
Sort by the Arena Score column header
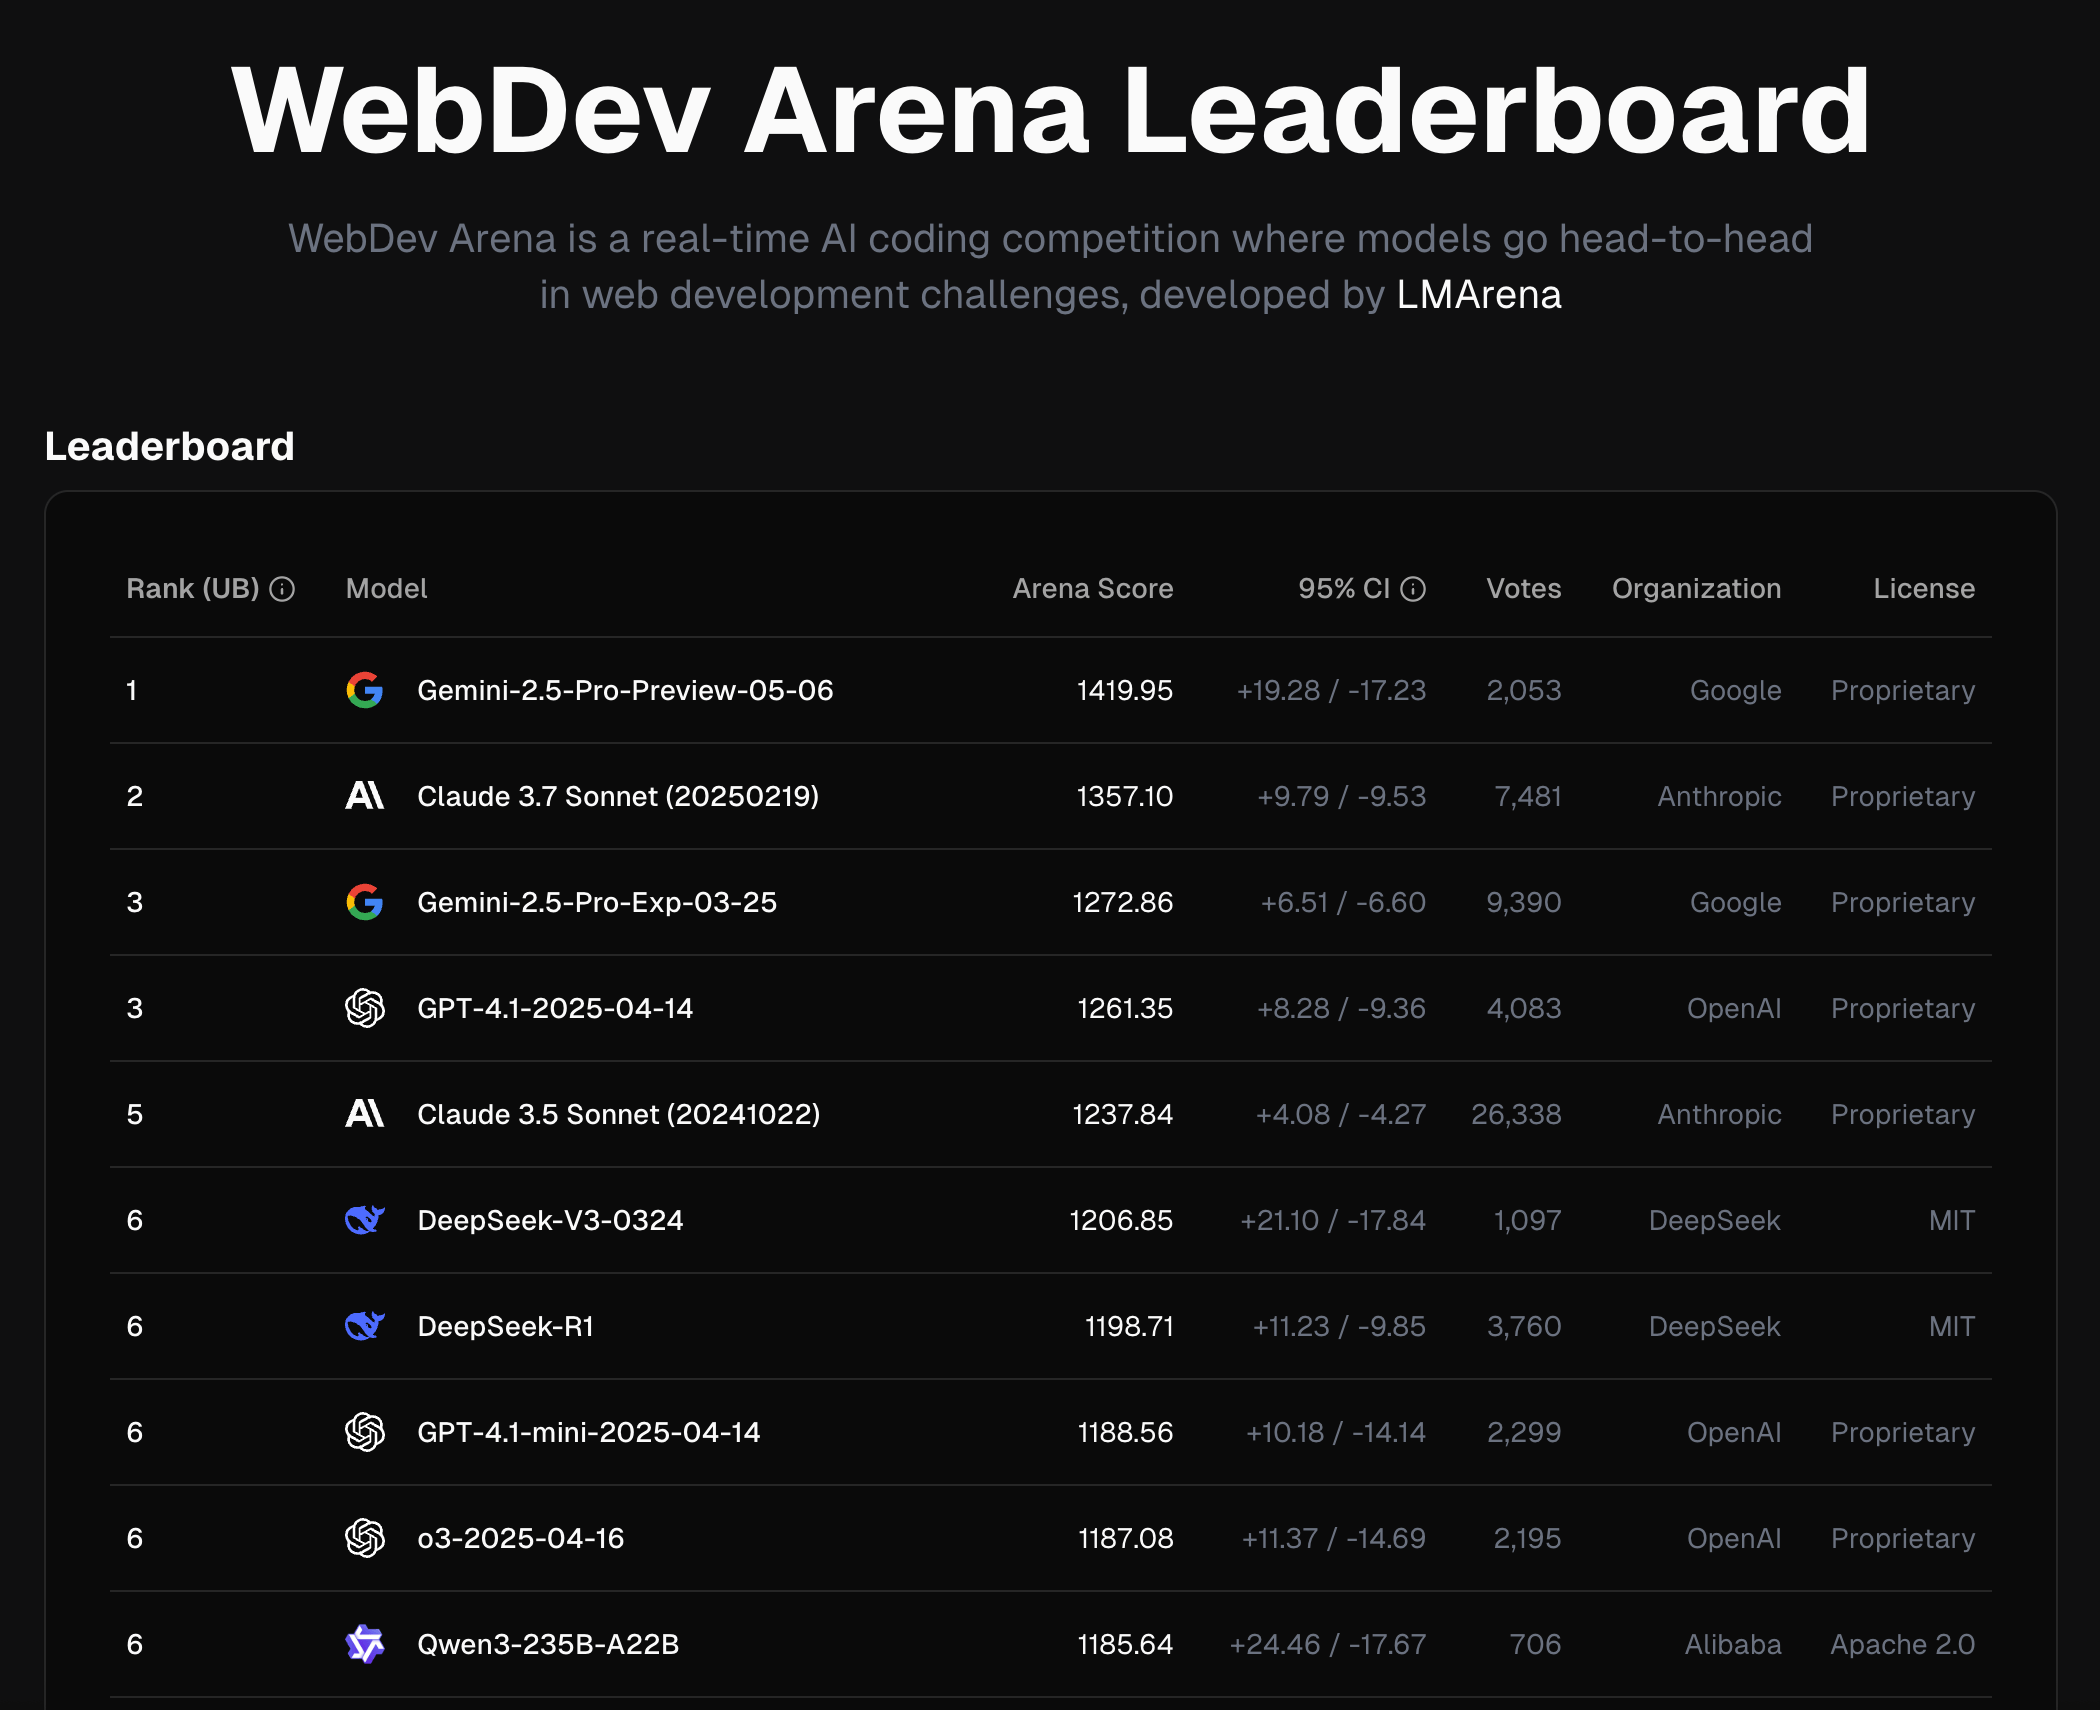[x=1093, y=589]
